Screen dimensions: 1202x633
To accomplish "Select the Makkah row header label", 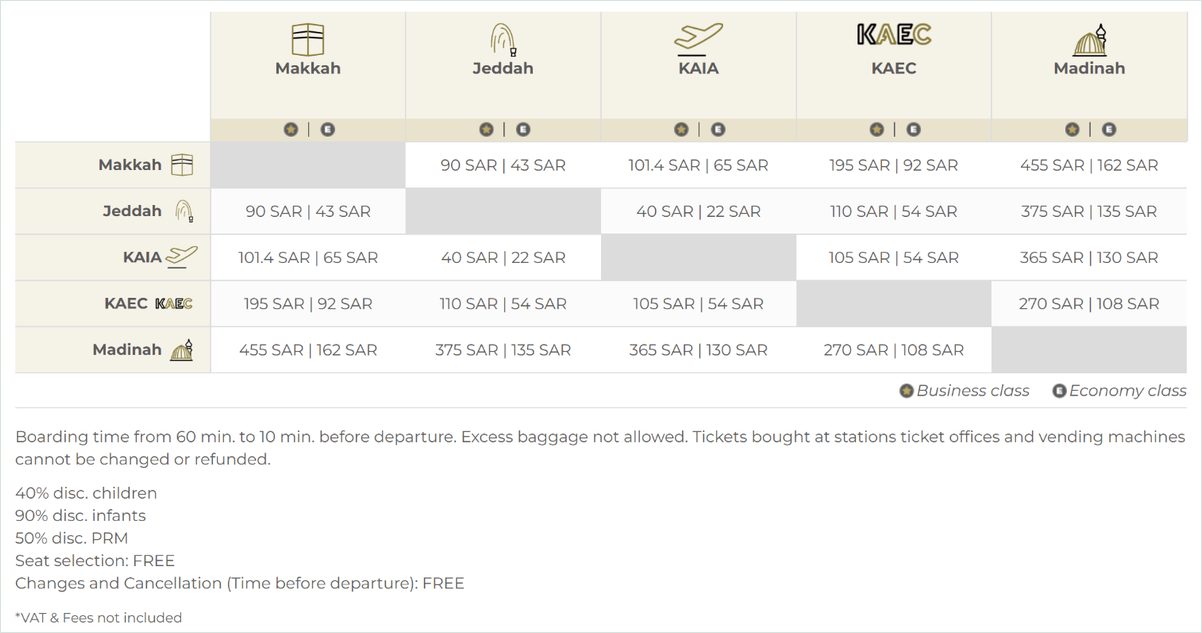I will click(130, 165).
